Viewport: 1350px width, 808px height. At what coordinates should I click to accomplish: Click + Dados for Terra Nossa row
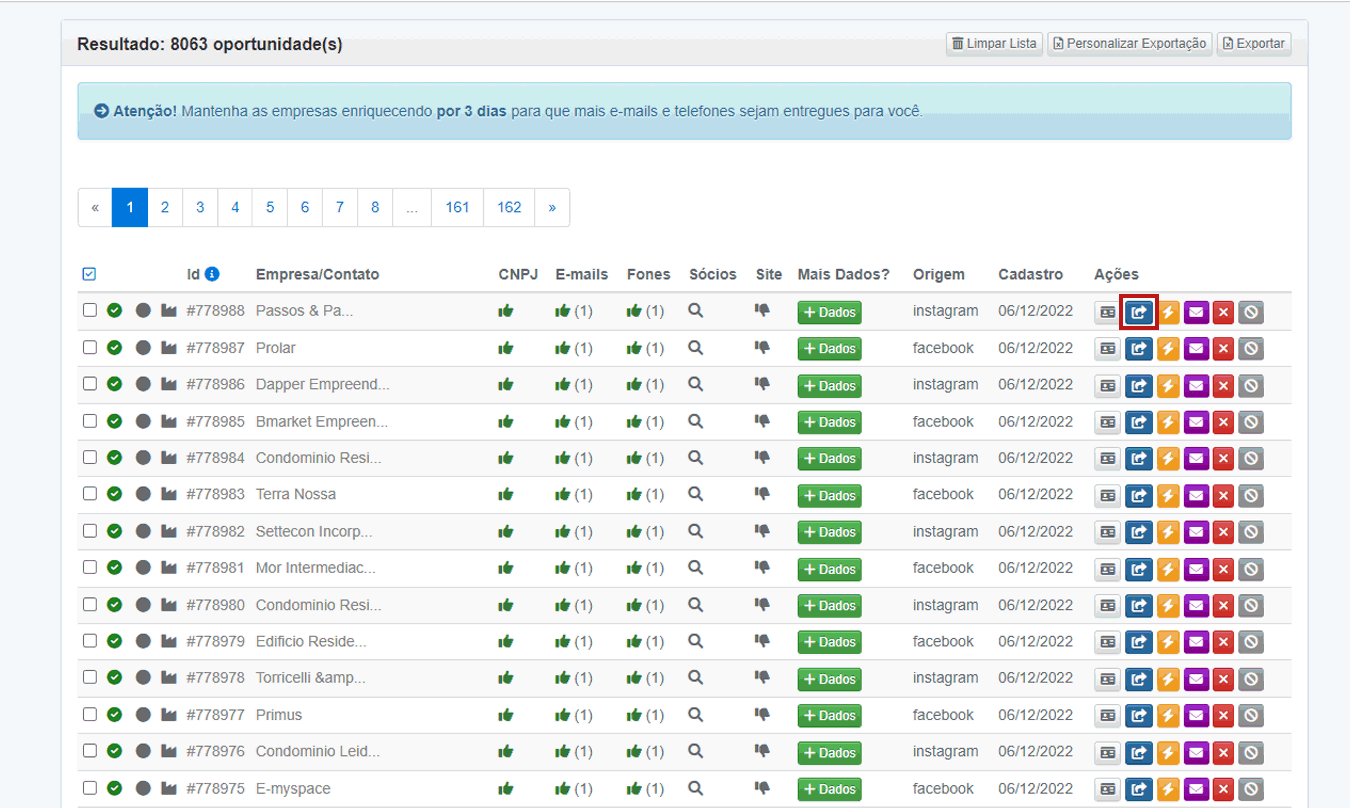(829, 496)
